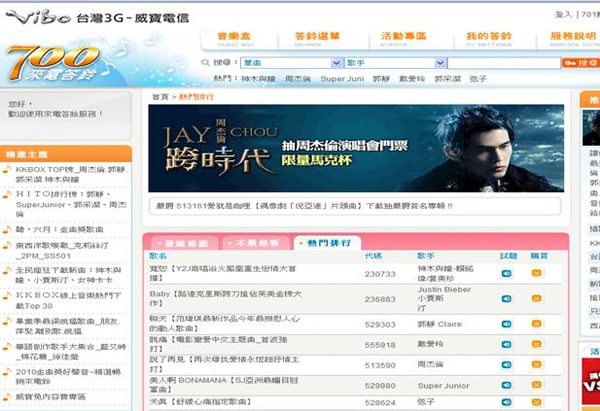Switch to the middle pink tab 本週最新

(x=256, y=243)
